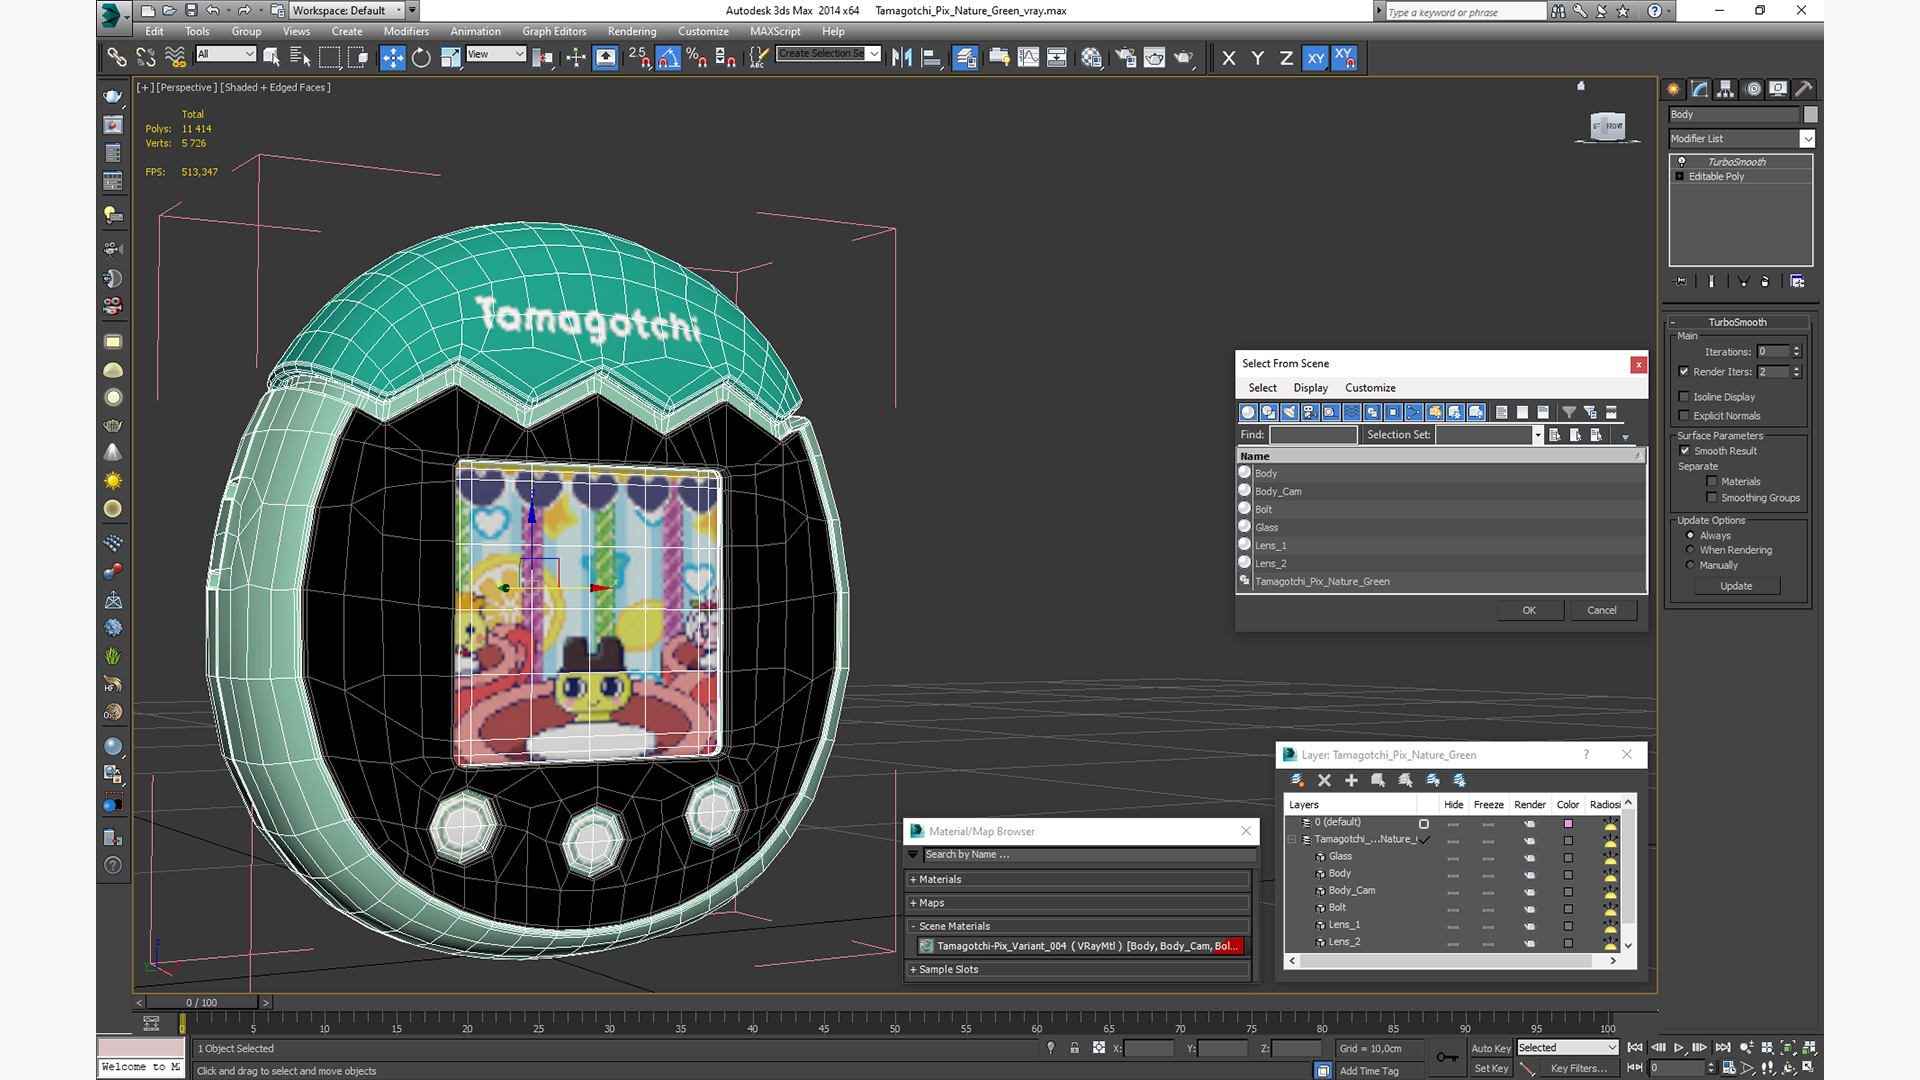
Task: Open the MAXScript menu
Action: (x=775, y=31)
